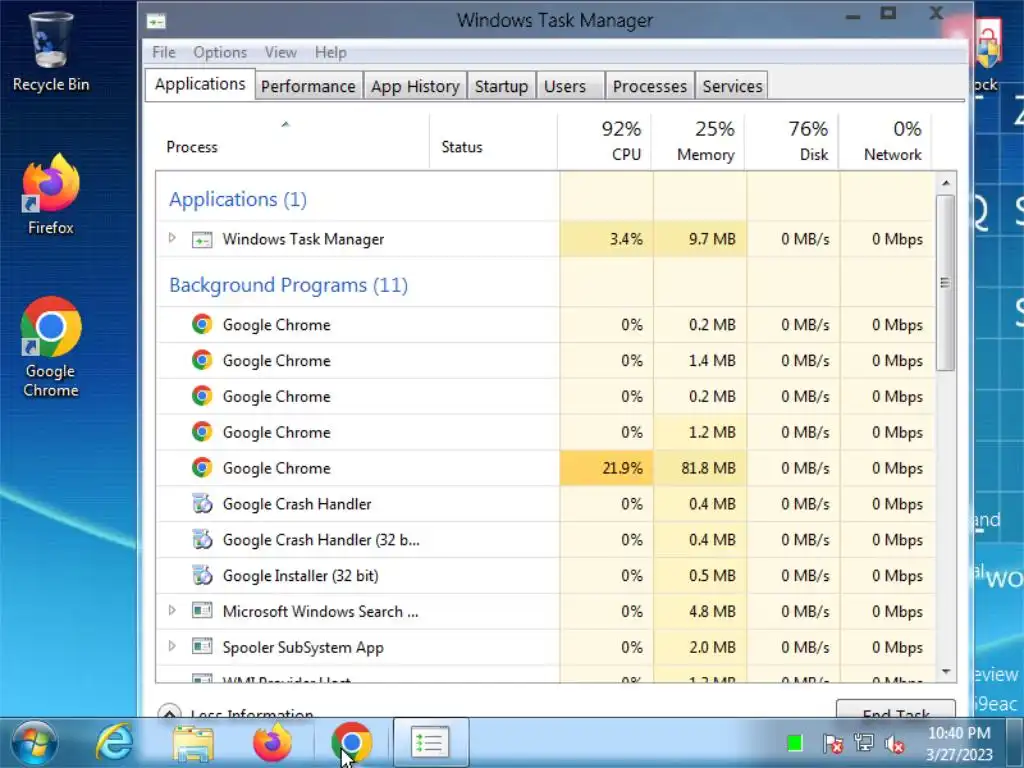Switch to the Startup tab

(x=502, y=86)
